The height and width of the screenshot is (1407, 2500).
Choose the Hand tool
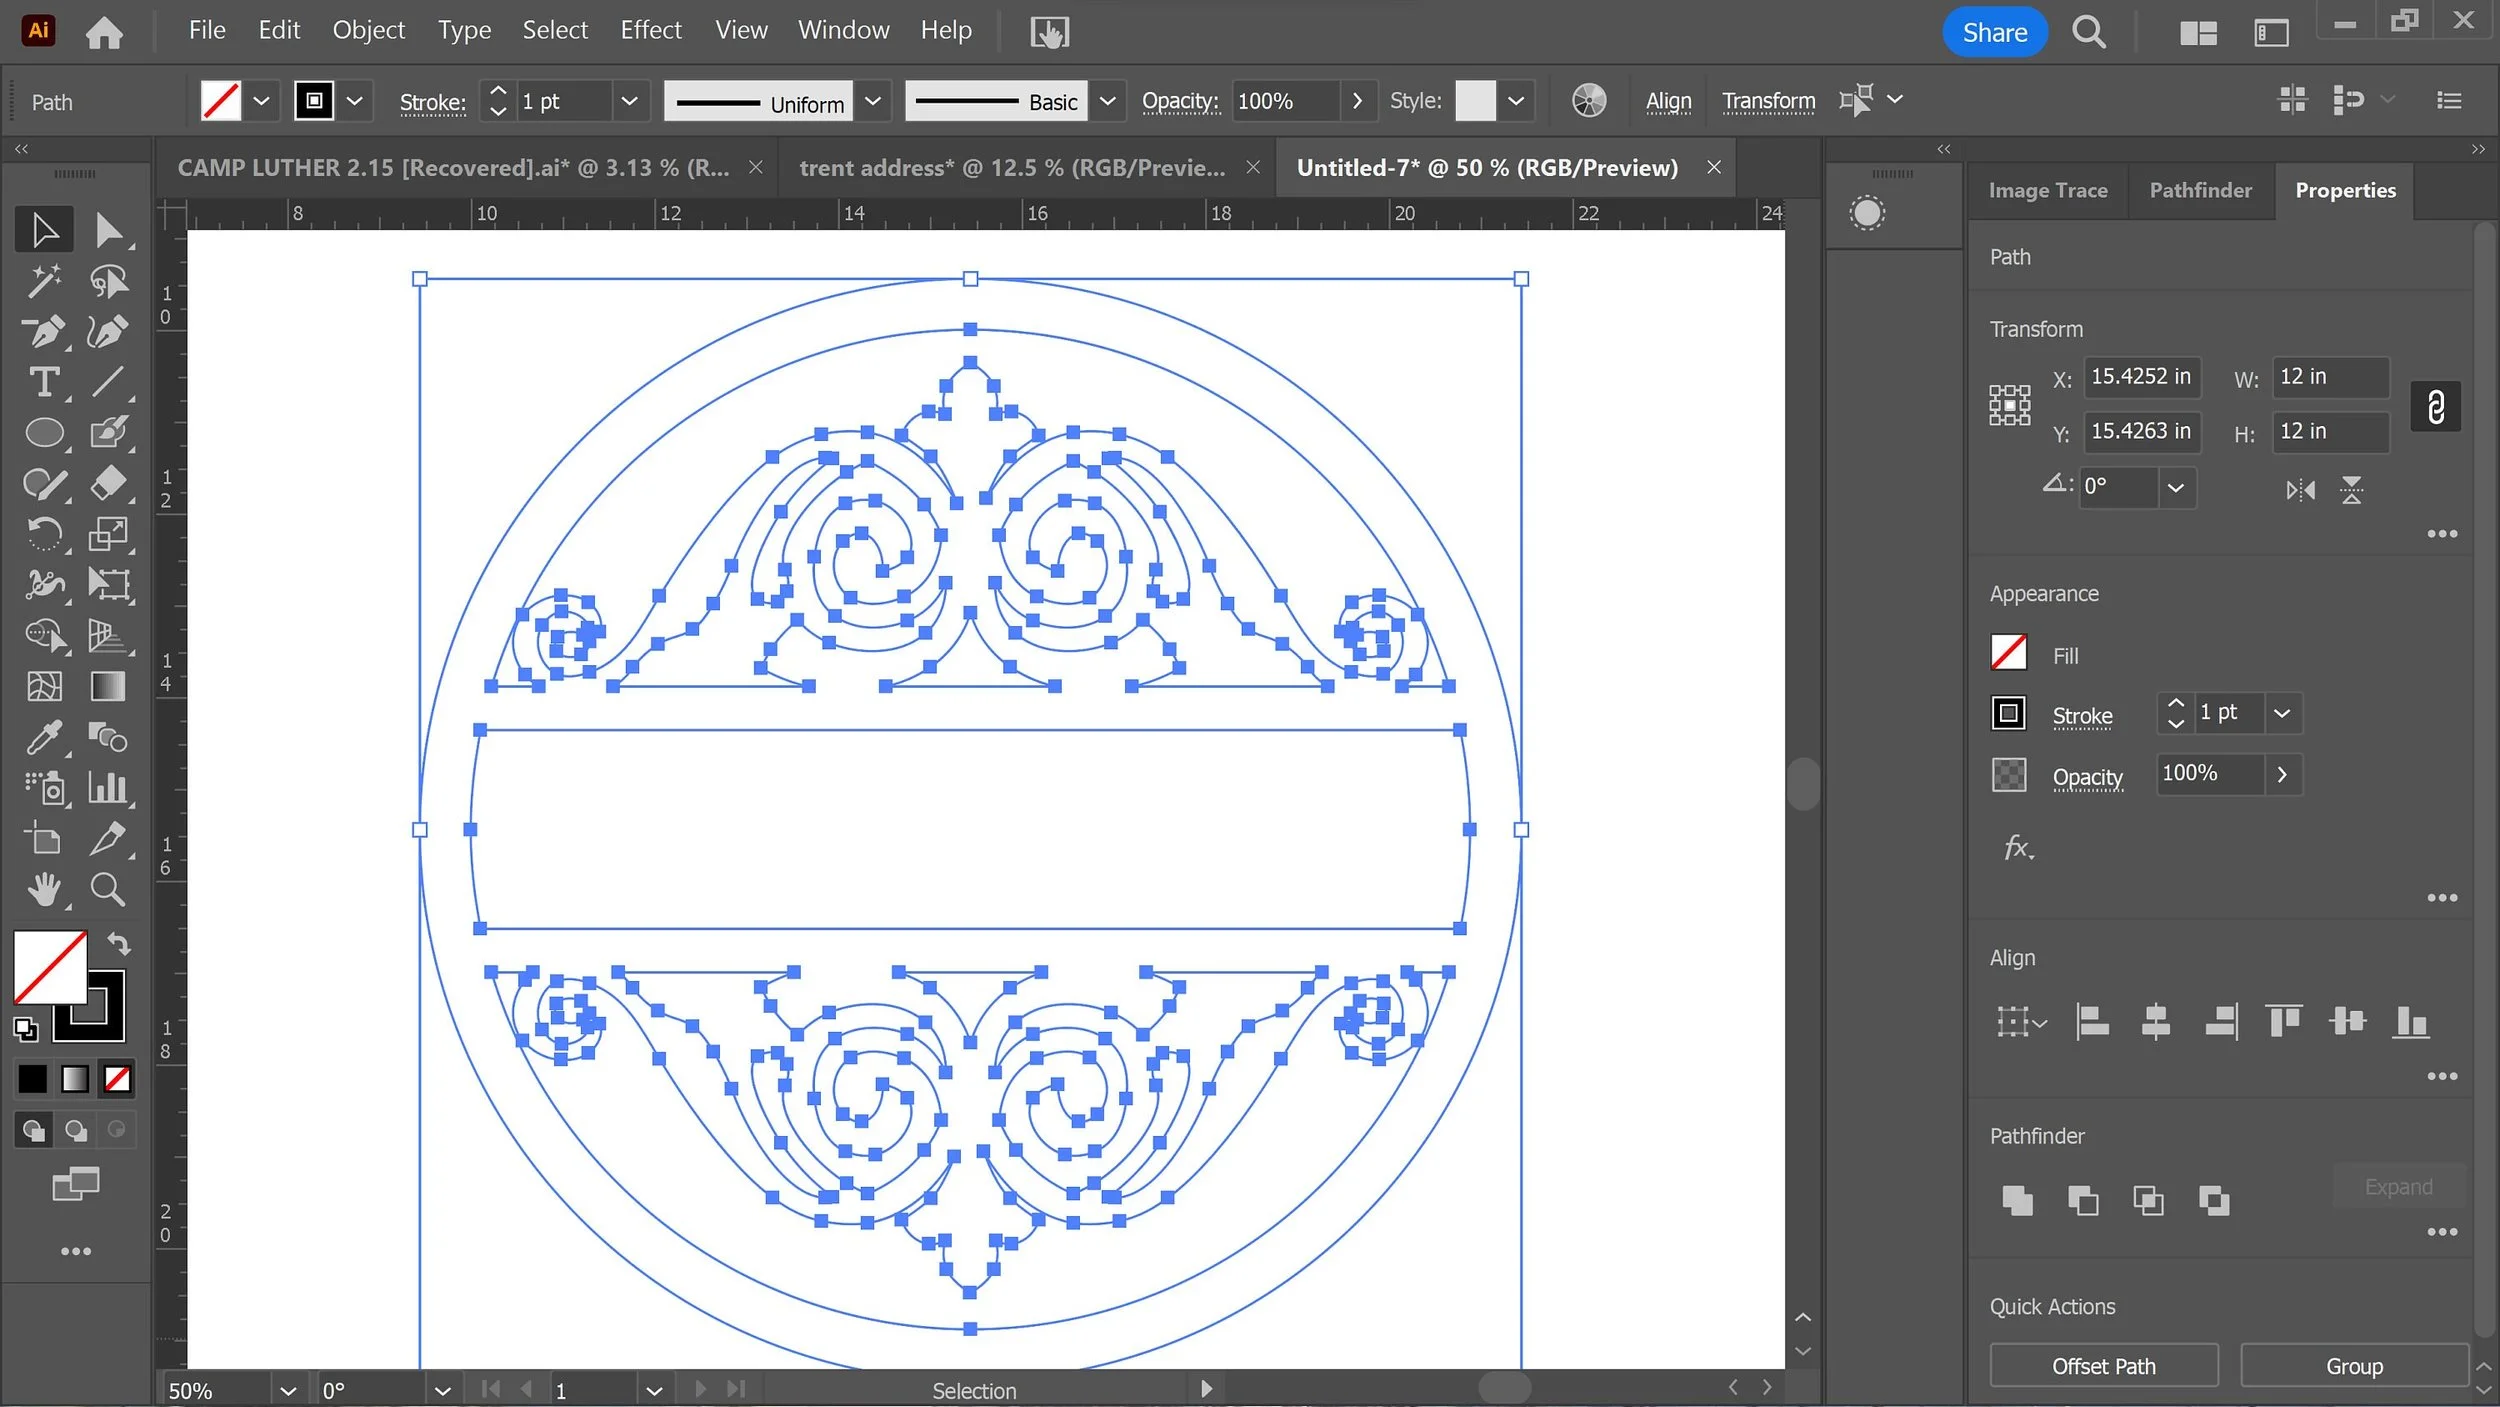[44, 889]
